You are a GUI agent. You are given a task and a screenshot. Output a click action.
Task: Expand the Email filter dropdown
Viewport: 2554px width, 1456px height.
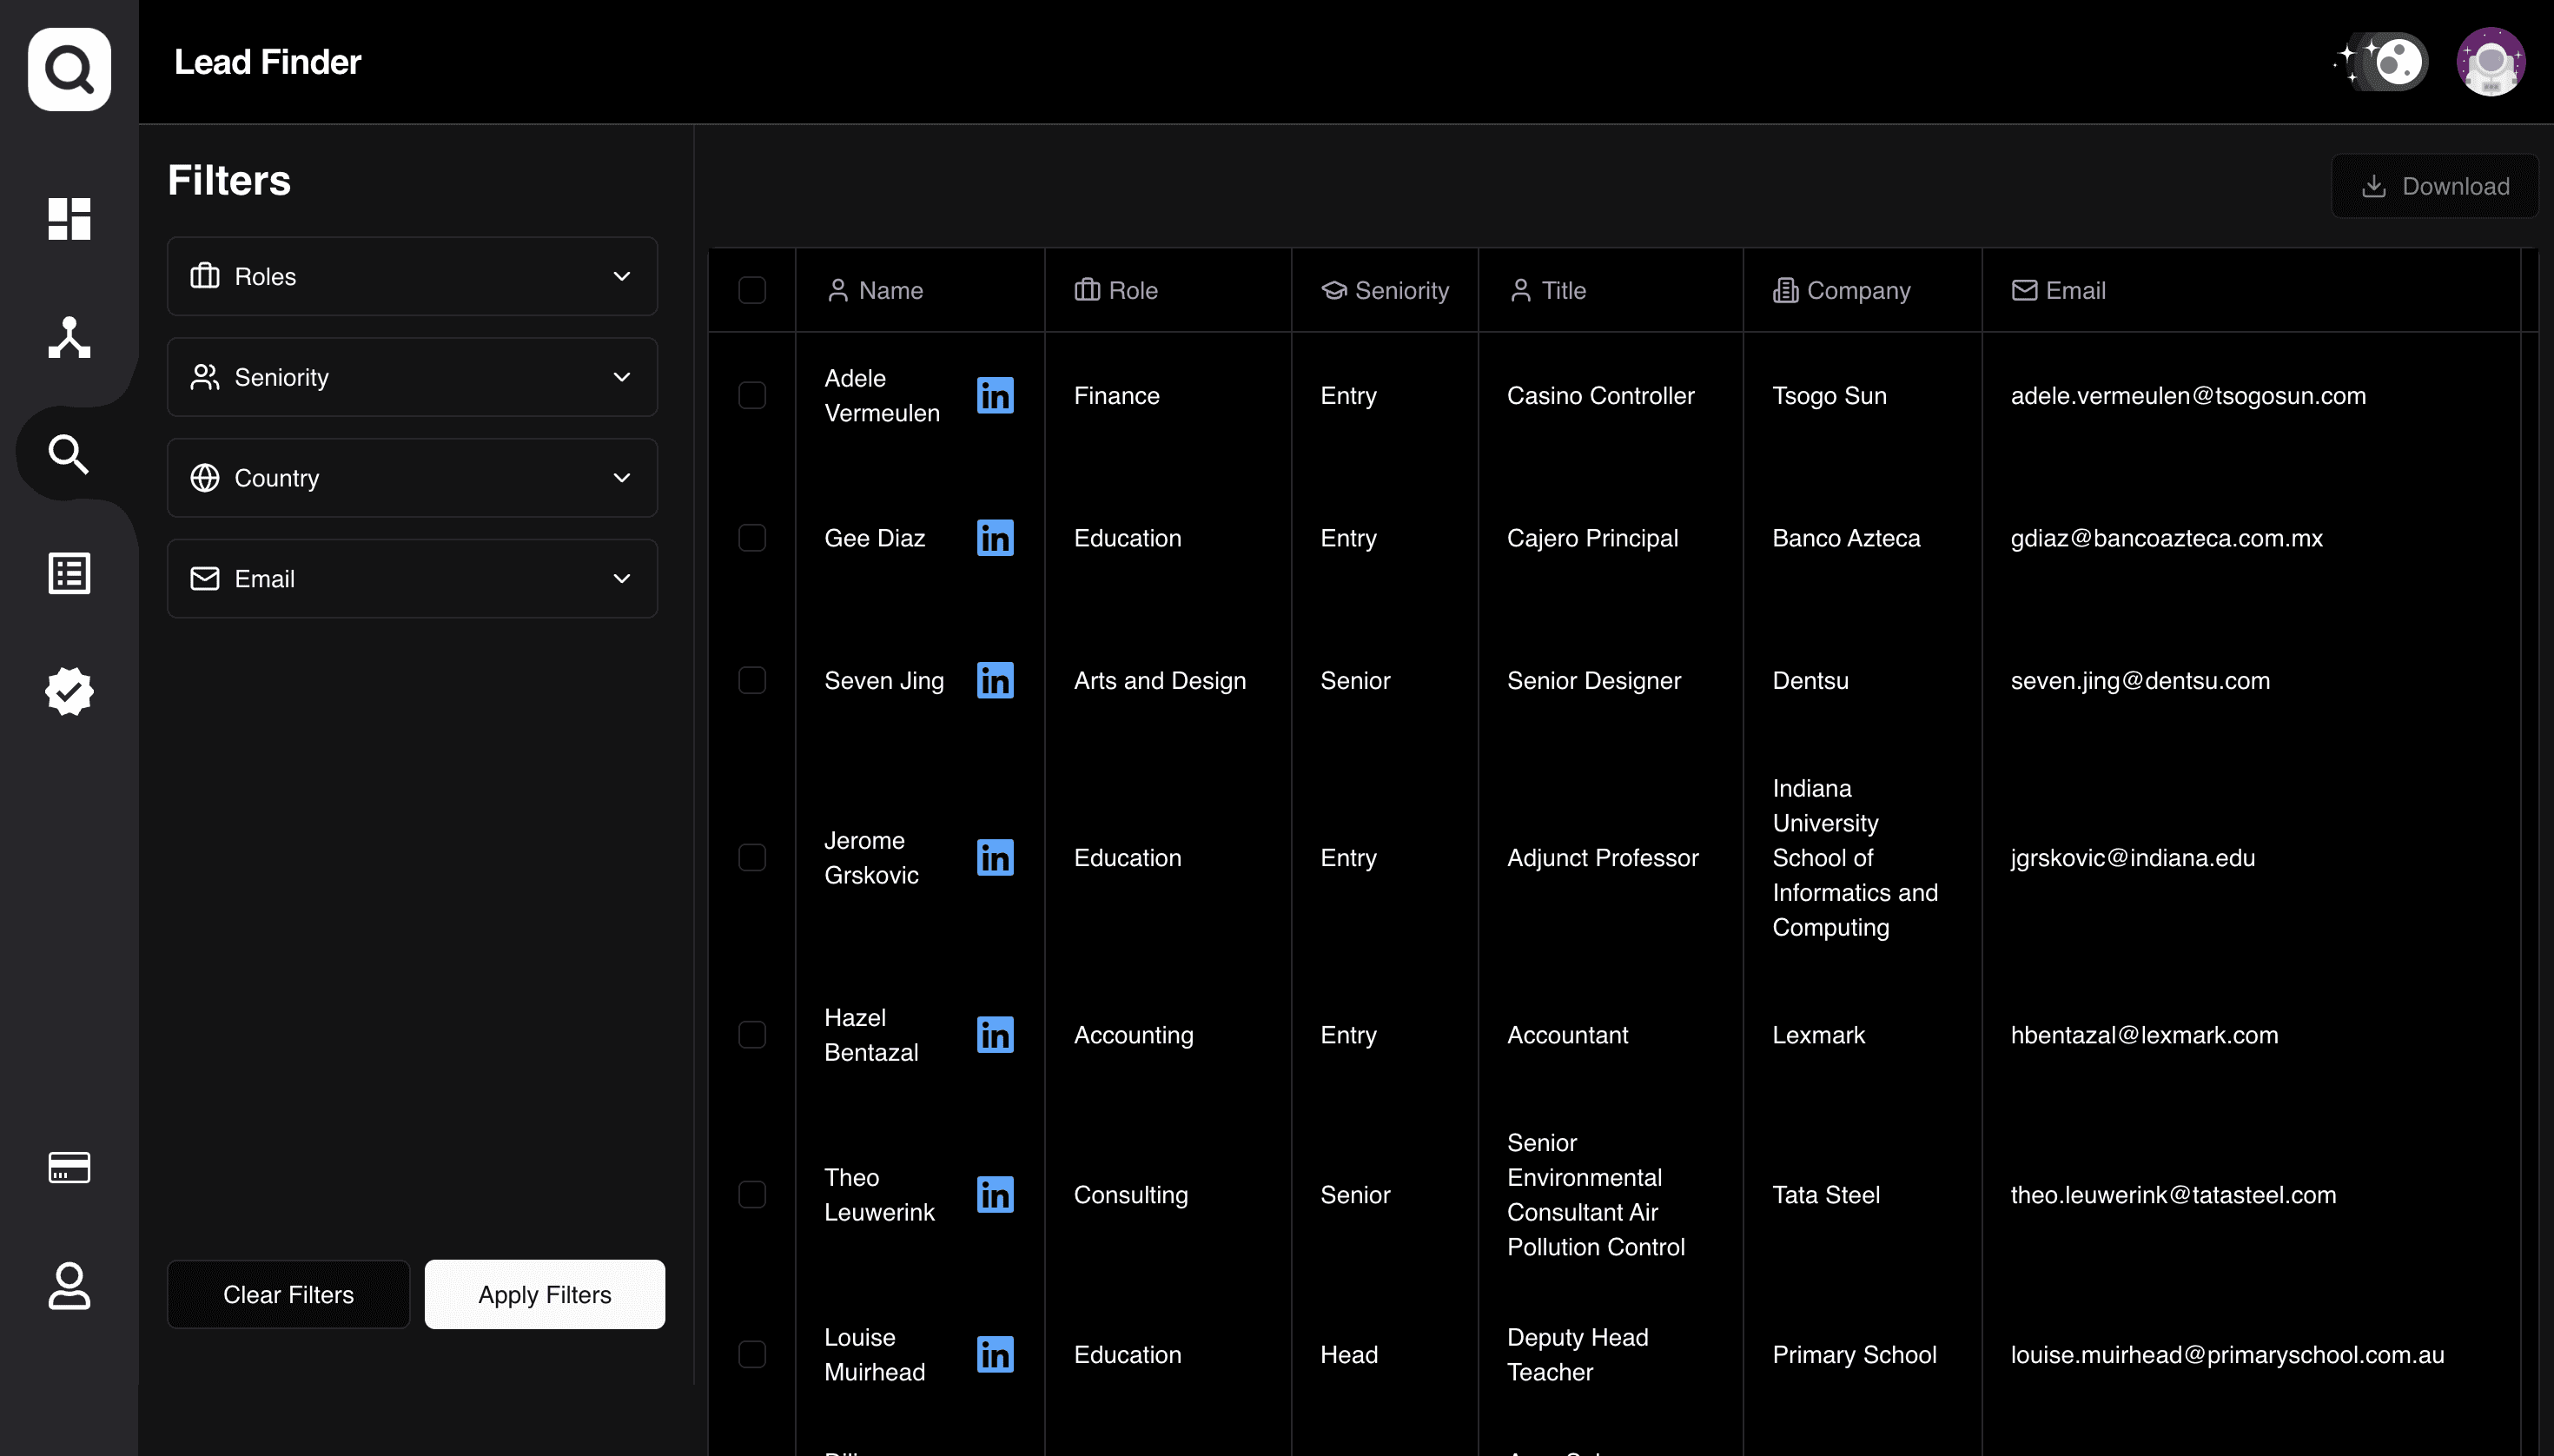[412, 579]
